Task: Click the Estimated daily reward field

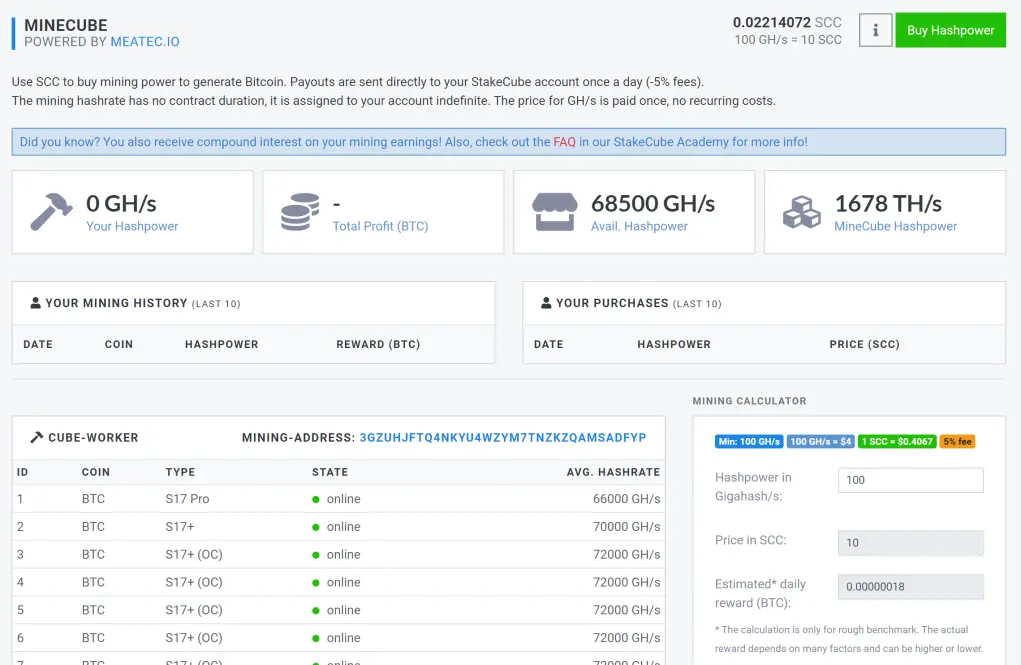Action: pyautogui.click(x=910, y=586)
